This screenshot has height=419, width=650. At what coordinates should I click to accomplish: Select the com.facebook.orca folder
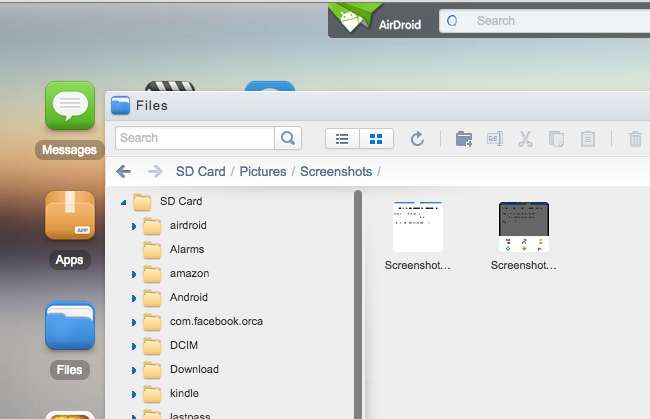click(216, 322)
